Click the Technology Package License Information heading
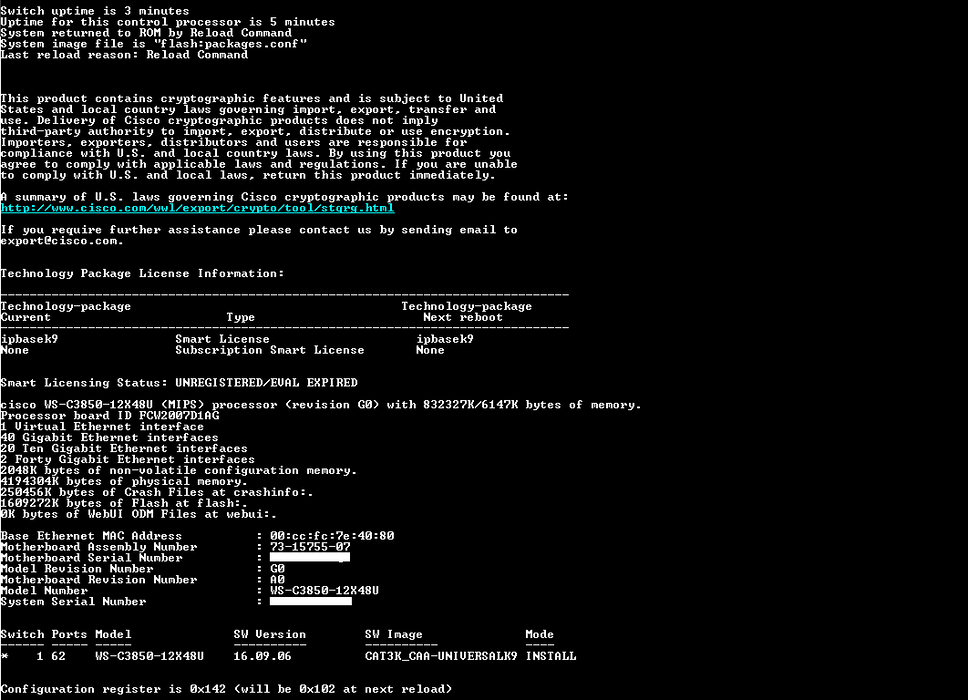Viewport: 968px width, 700px height. [142, 274]
